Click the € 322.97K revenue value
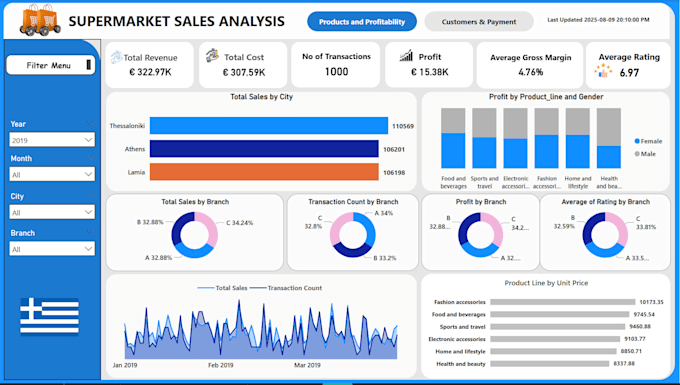680x385 pixels. tap(150, 72)
